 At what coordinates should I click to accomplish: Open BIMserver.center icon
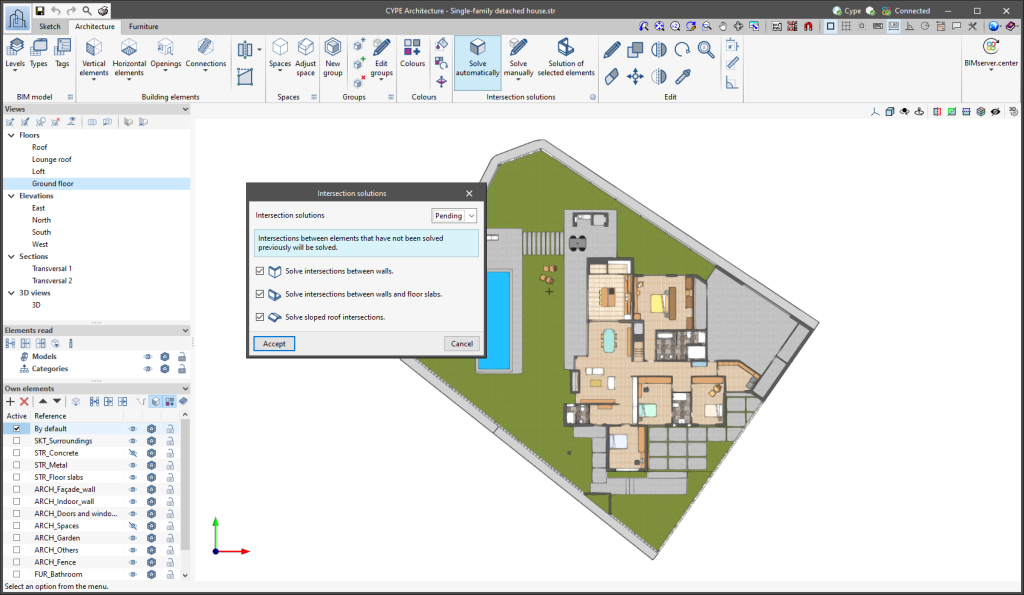990,48
